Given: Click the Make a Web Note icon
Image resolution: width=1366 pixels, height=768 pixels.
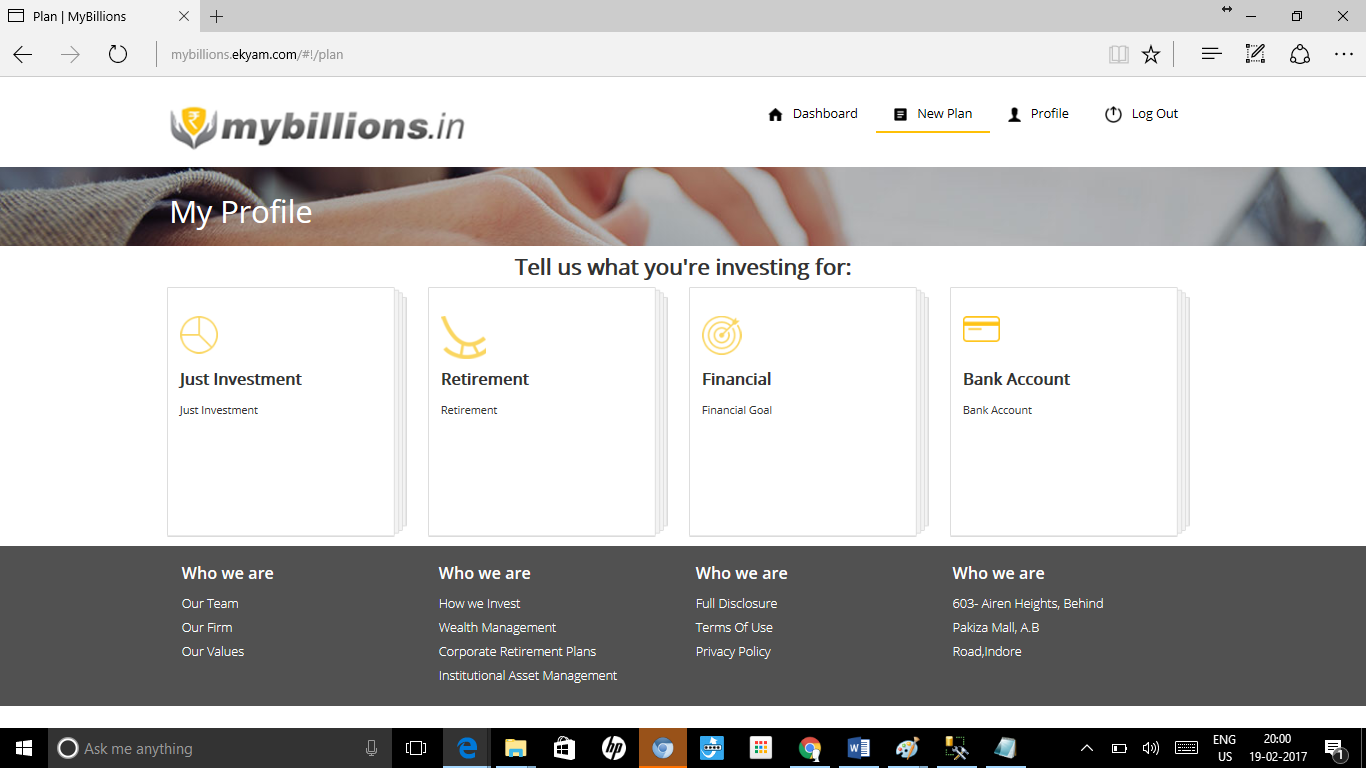Looking at the screenshot, I should (1255, 55).
